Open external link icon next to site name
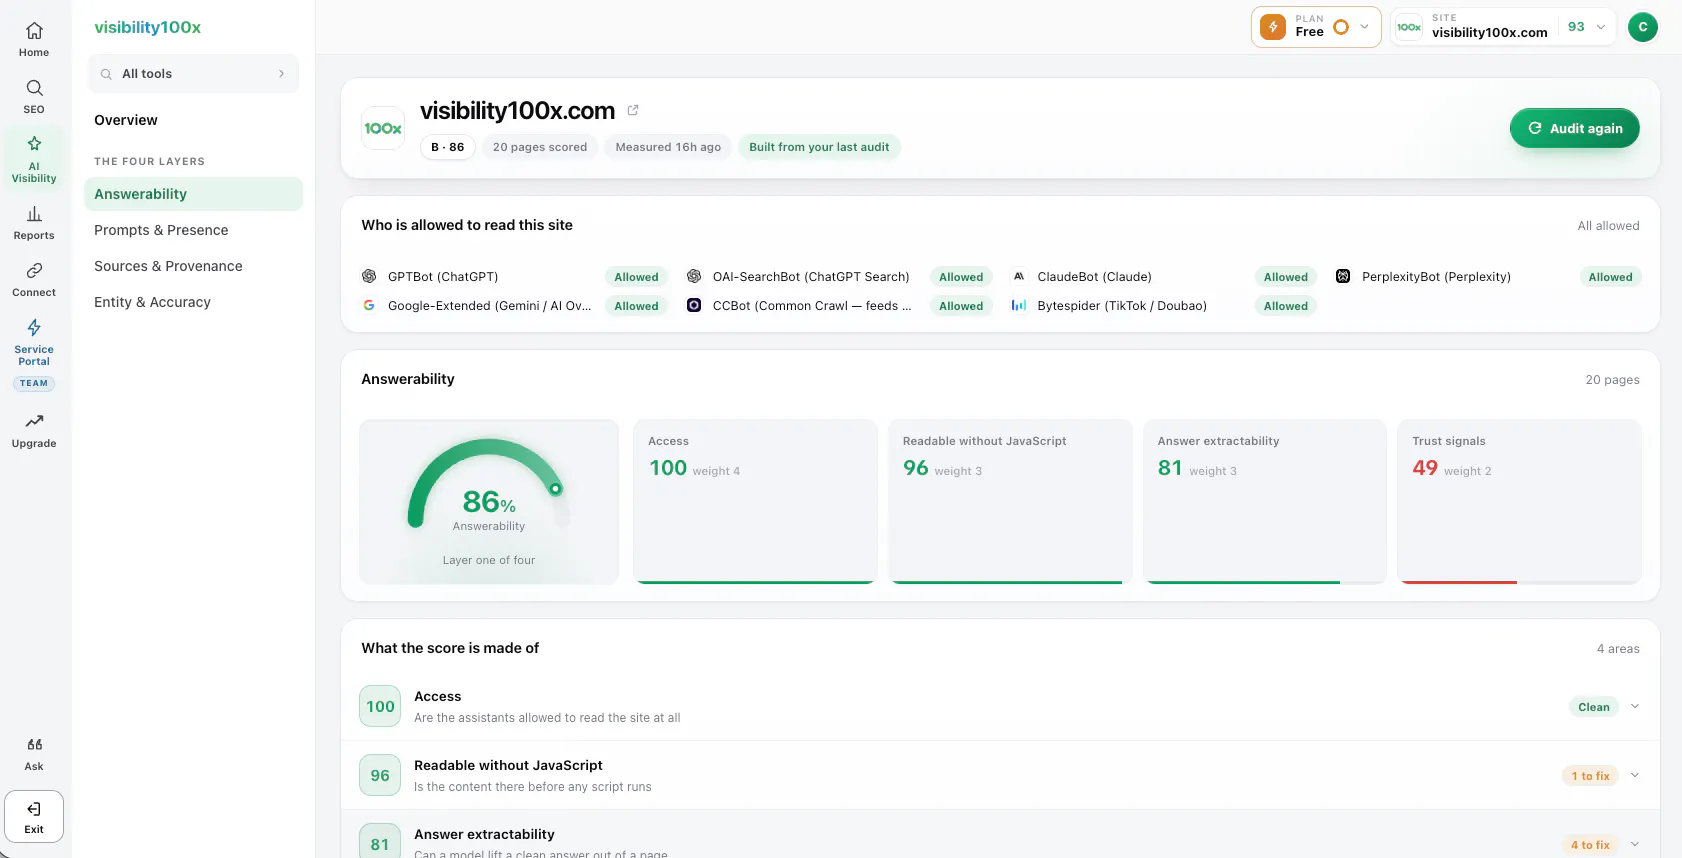 633,110
